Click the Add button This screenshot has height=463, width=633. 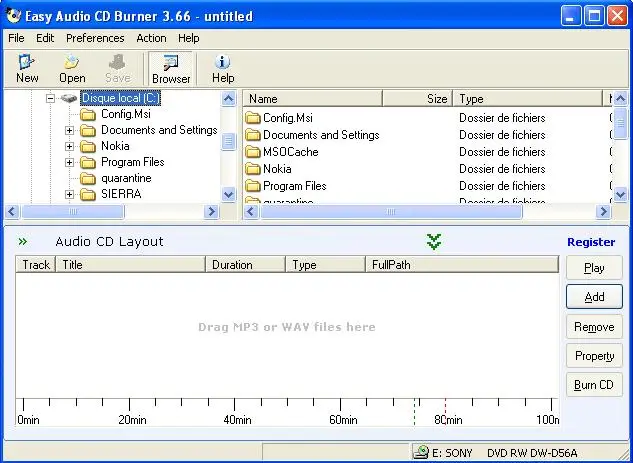pyautogui.click(x=594, y=297)
